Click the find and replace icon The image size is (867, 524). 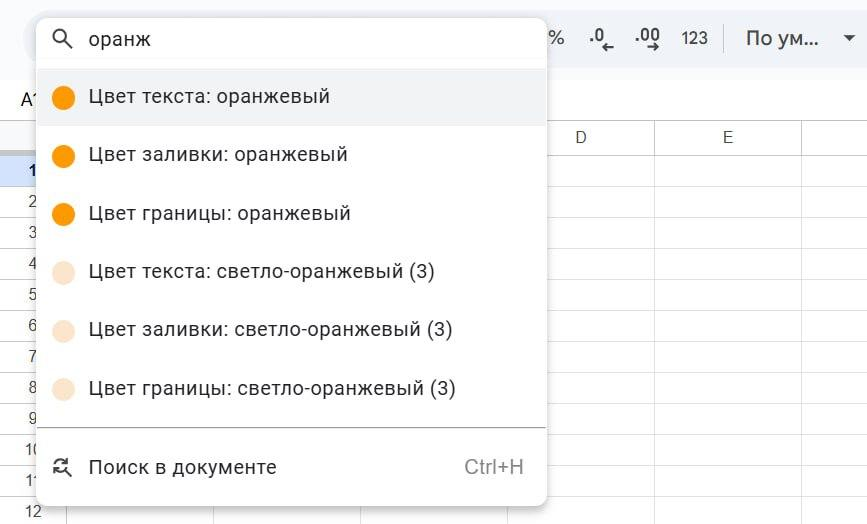(63, 467)
